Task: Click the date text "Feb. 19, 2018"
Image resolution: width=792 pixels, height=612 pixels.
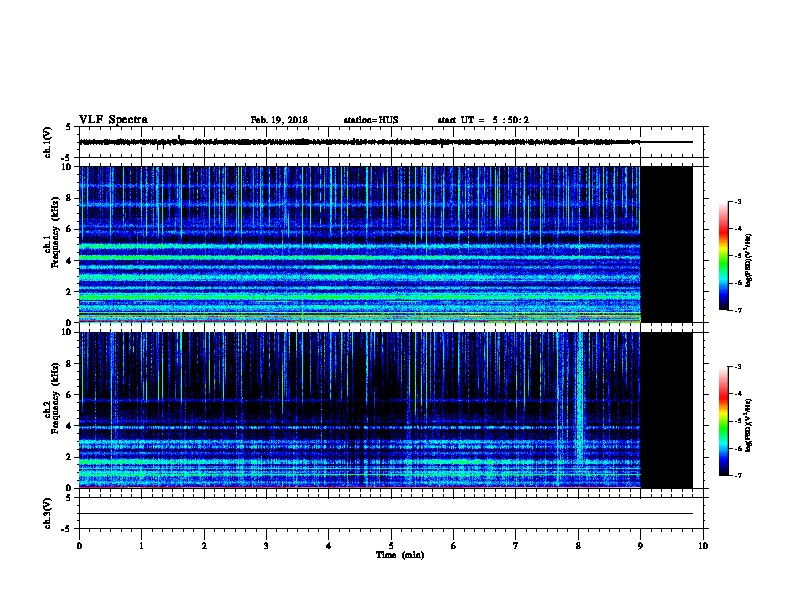Action: click(279, 120)
